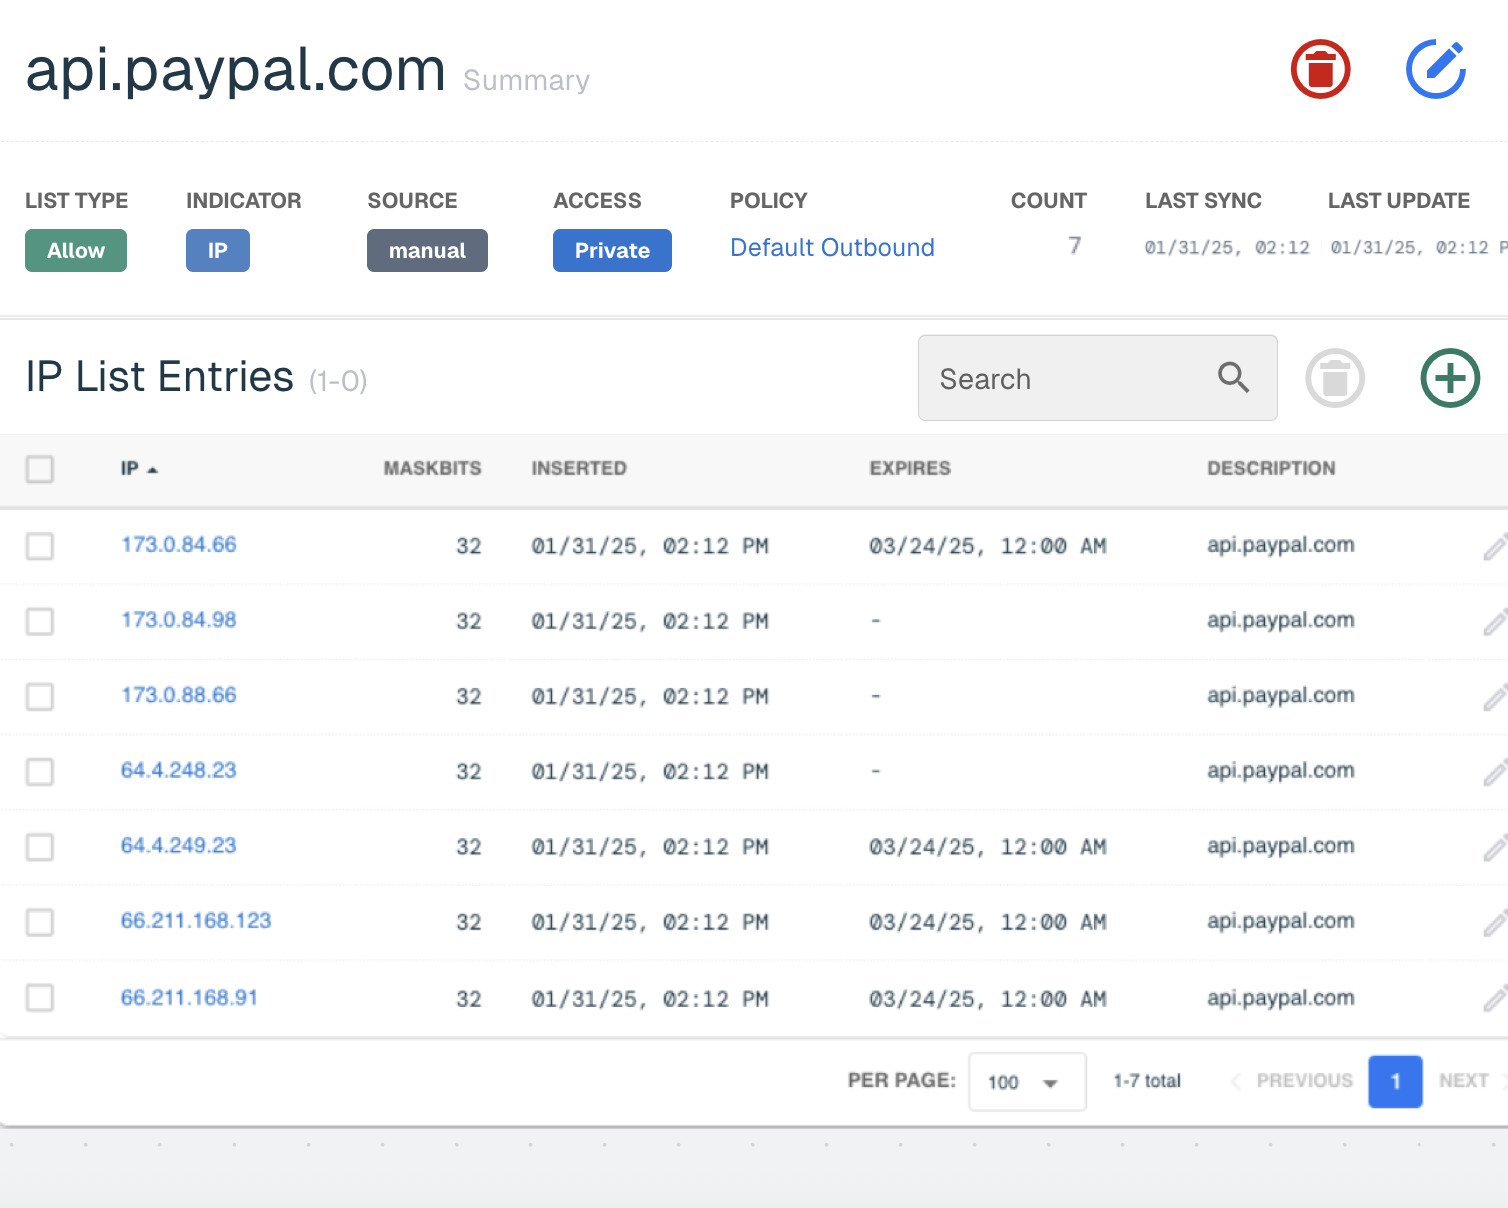Image resolution: width=1508 pixels, height=1208 pixels.
Task: Click the 1-7 total pagination text
Action: coord(1147,1081)
